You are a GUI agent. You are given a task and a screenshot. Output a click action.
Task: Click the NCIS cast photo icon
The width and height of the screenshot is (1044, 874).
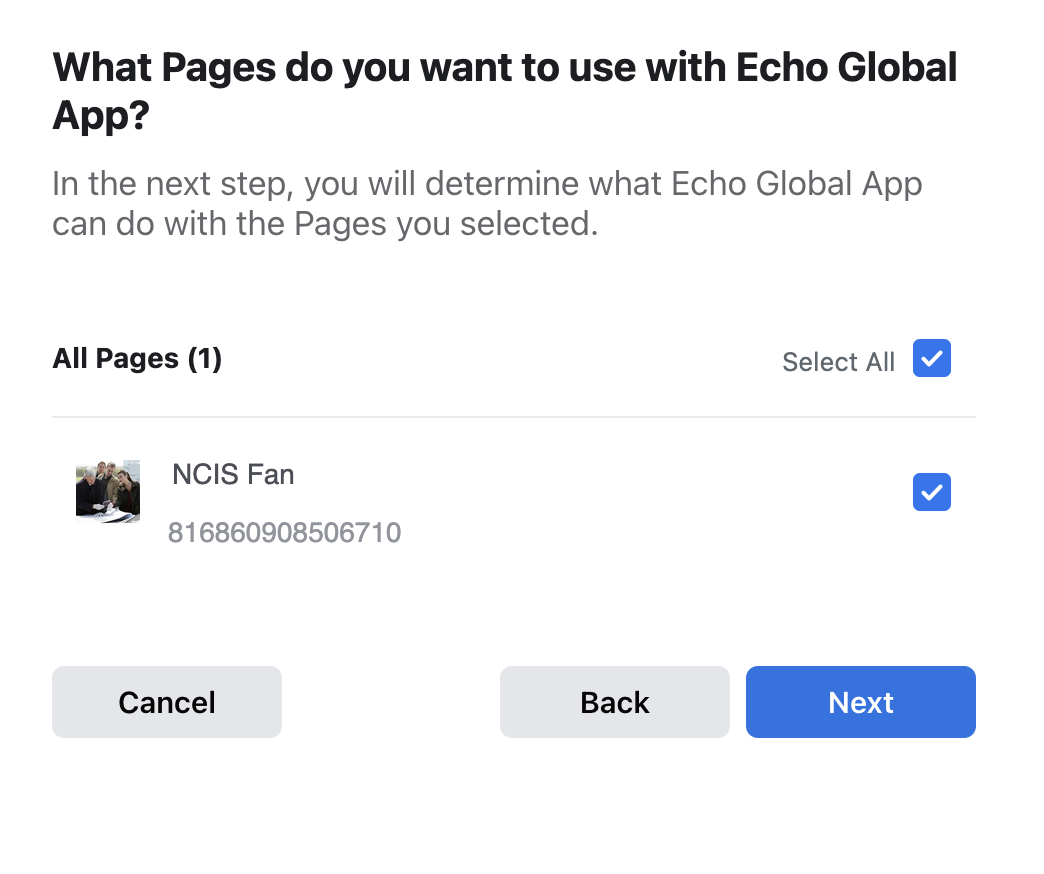tap(108, 491)
